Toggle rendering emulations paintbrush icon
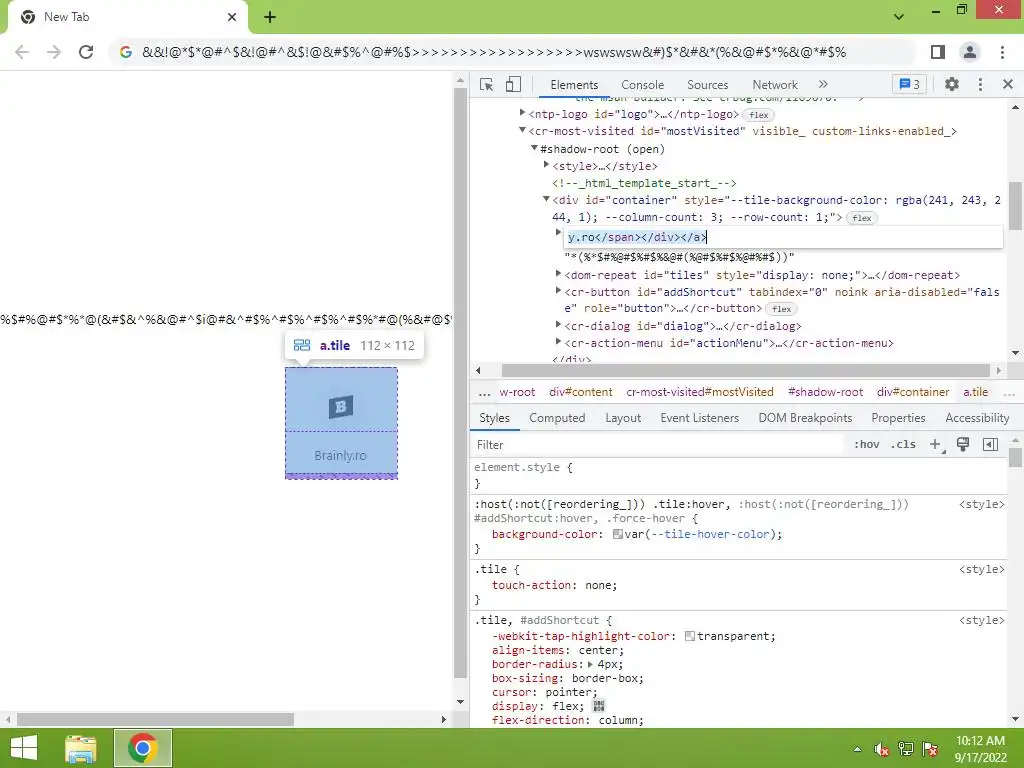The height and width of the screenshot is (768, 1024). [x=963, y=445]
